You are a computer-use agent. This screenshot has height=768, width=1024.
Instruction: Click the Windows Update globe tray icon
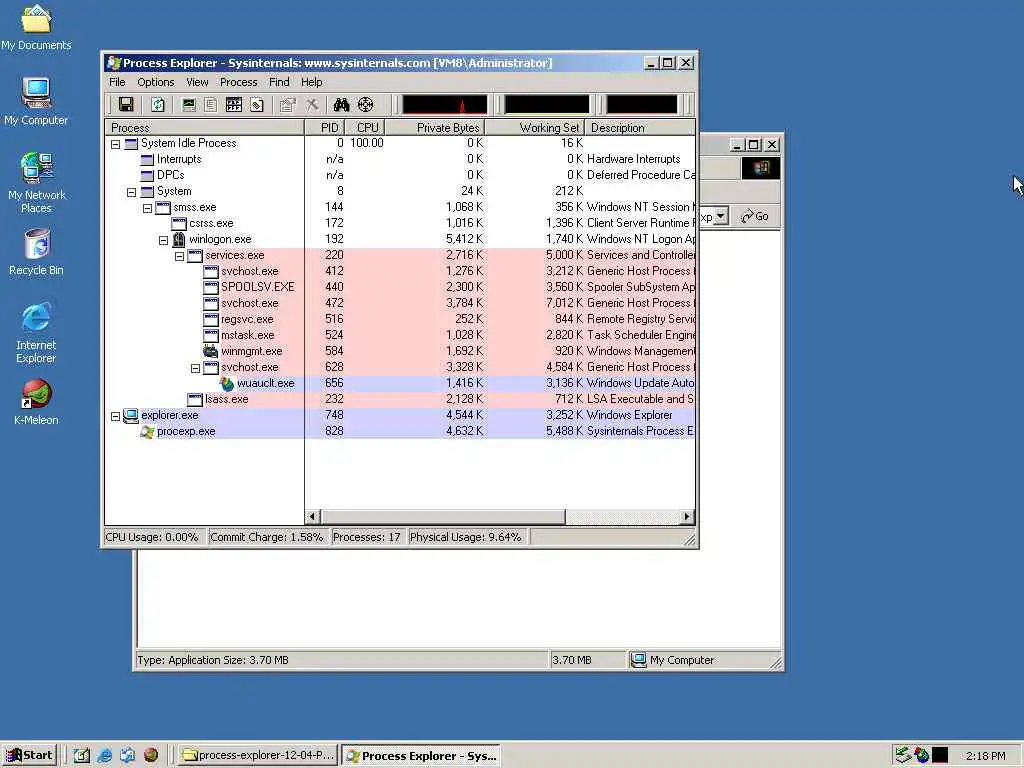[x=921, y=755]
